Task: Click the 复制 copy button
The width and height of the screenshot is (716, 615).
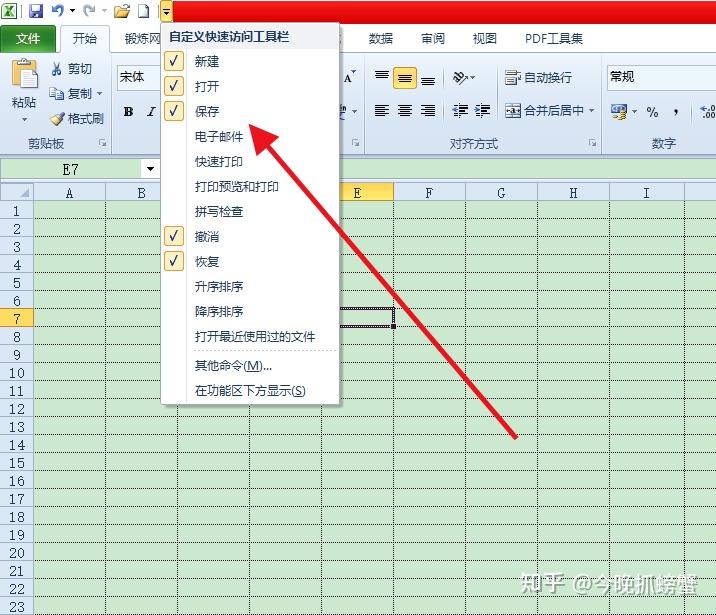Action: (70, 94)
